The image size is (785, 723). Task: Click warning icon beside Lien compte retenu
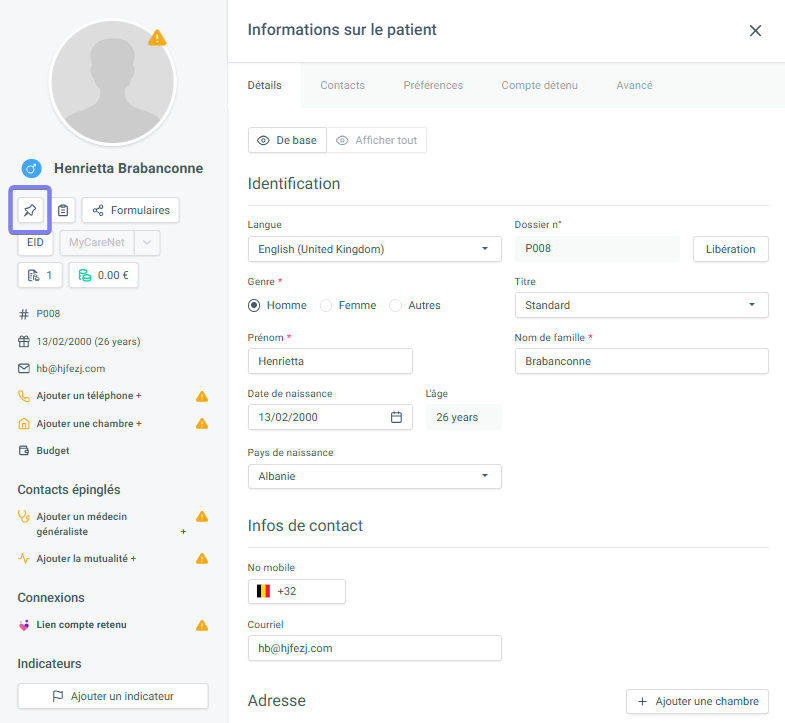[x=201, y=625]
